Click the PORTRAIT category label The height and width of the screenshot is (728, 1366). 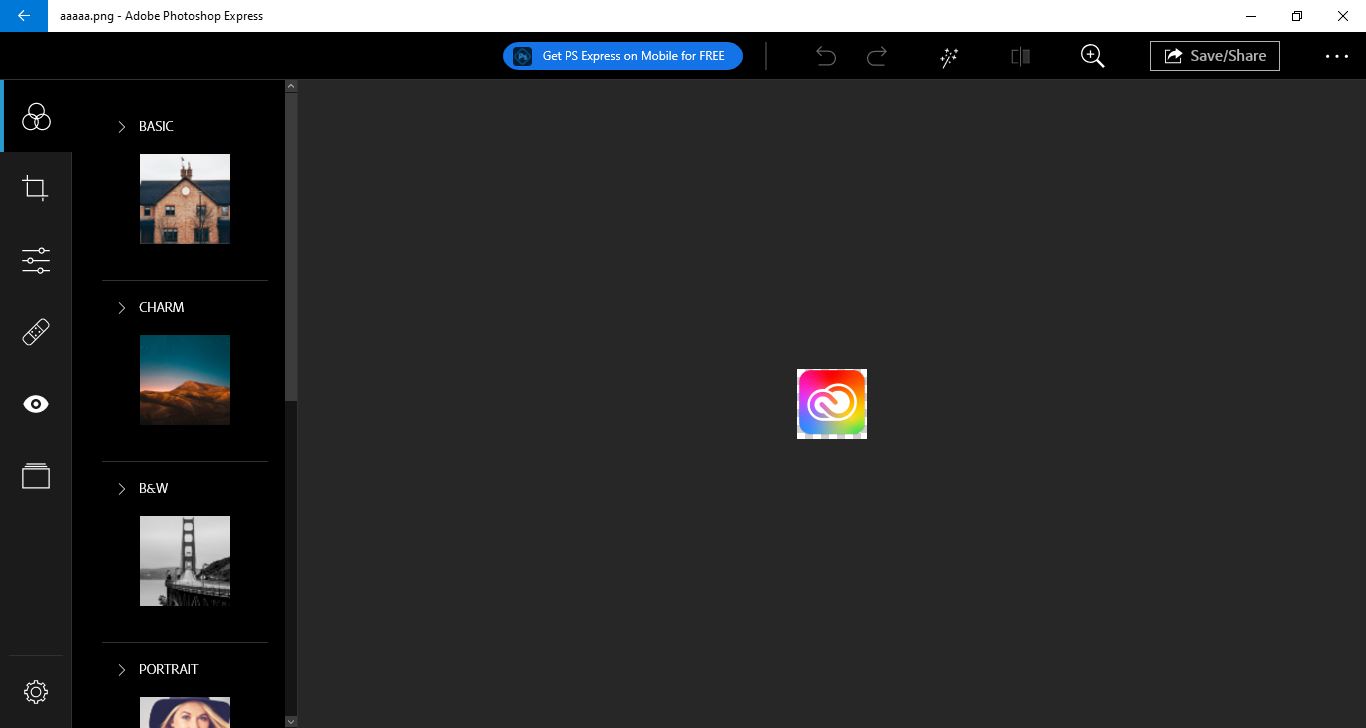point(169,669)
